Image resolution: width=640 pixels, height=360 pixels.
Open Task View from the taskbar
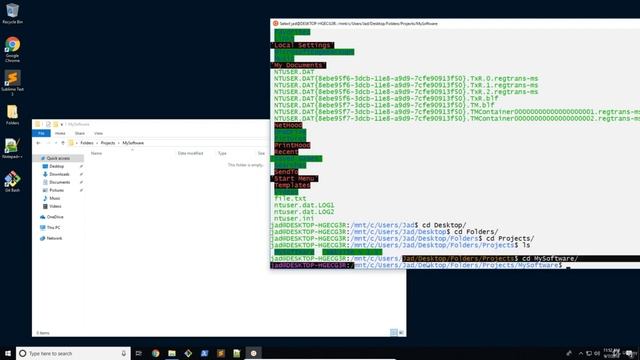pyautogui.click(x=139, y=353)
